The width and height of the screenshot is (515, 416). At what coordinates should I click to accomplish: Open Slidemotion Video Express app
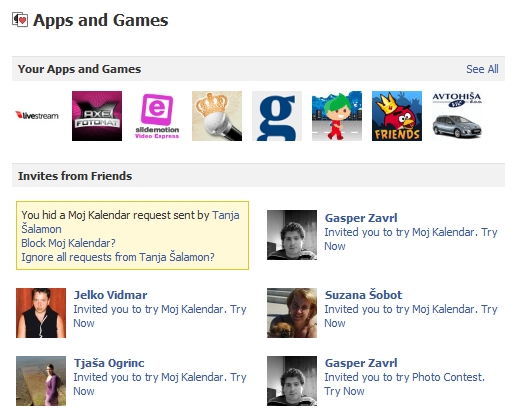pos(157,116)
